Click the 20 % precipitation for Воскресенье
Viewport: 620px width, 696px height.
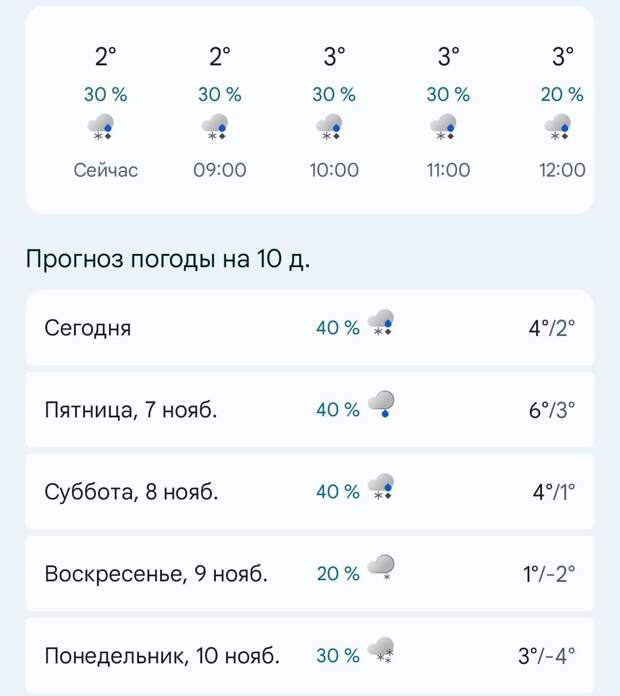(x=338, y=573)
